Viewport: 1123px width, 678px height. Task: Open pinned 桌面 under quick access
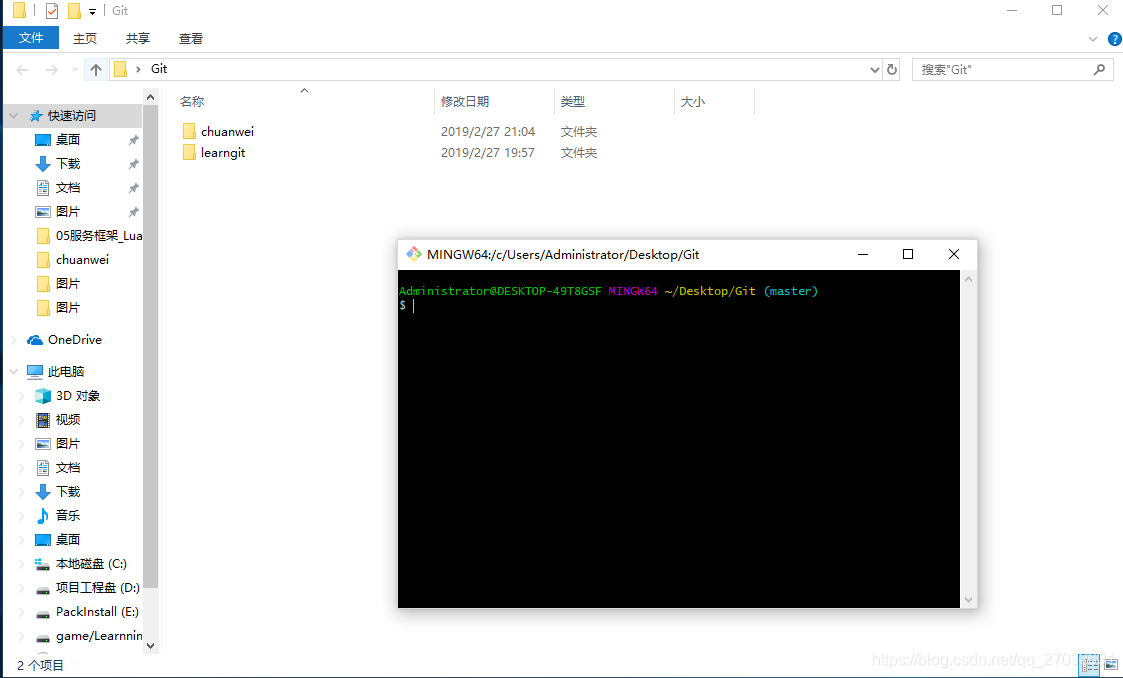[x=68, y=140]
